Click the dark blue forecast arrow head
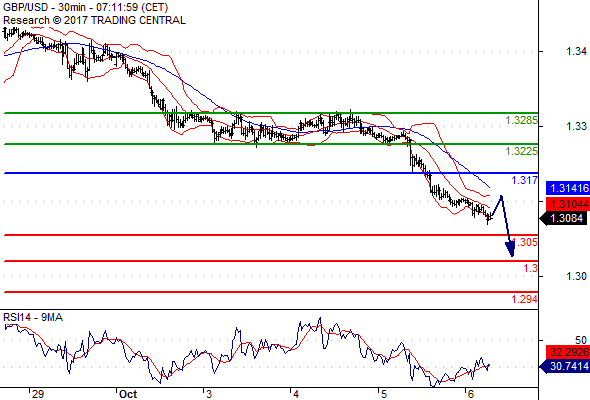Screen dimensions: 590x400 coord(510,249)
